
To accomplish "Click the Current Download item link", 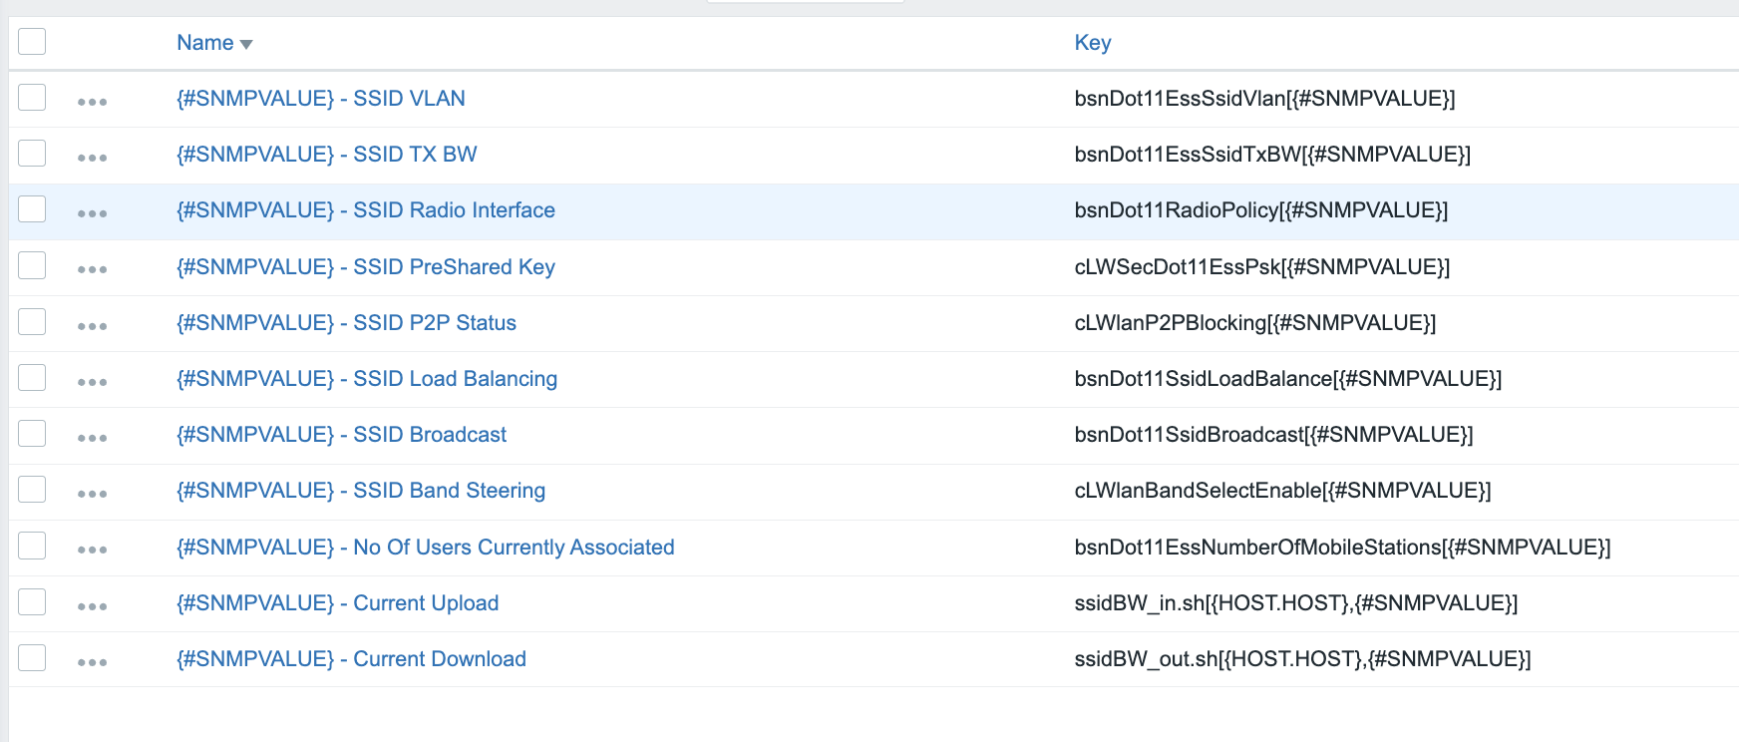I will pos(351,659).
